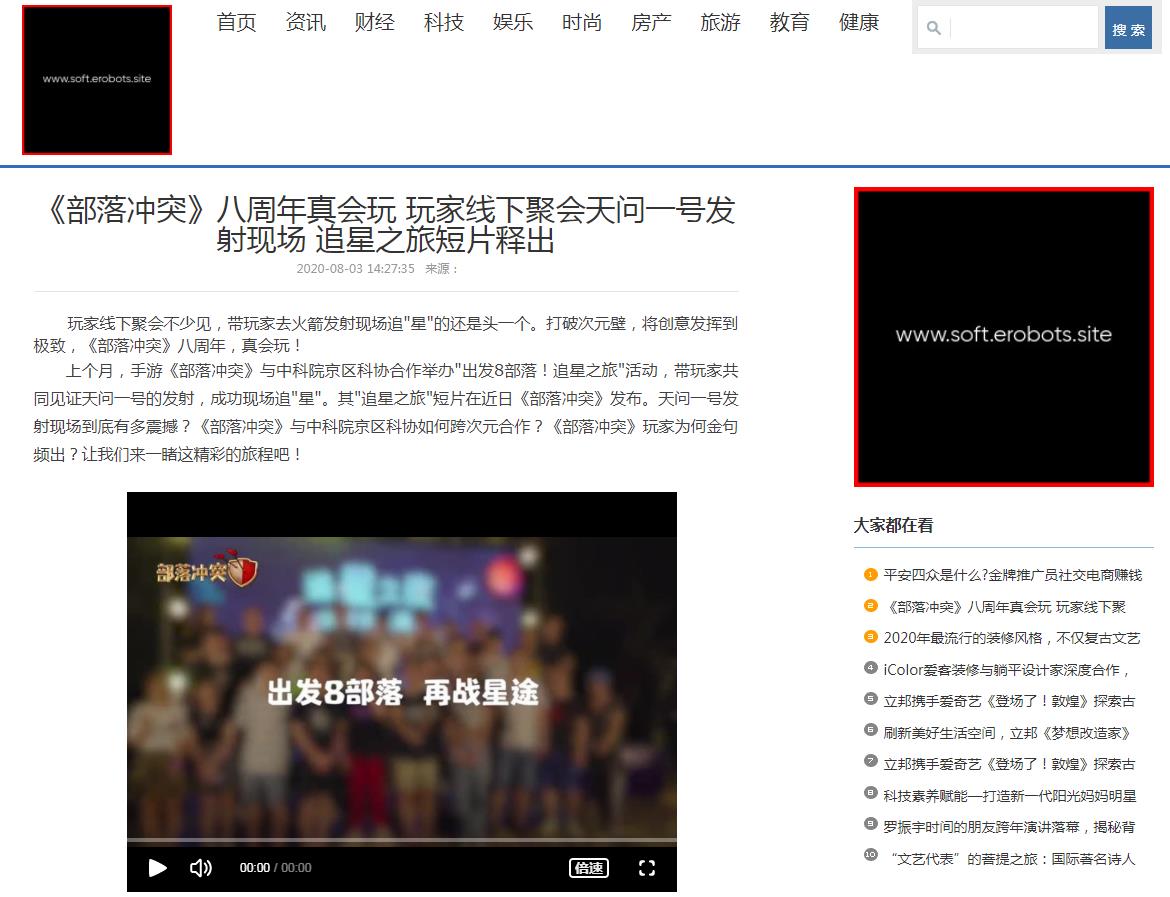Click the blue 搜索 button
Viewport: 1170px width, 897px height.
click(x=1128, y=28)
